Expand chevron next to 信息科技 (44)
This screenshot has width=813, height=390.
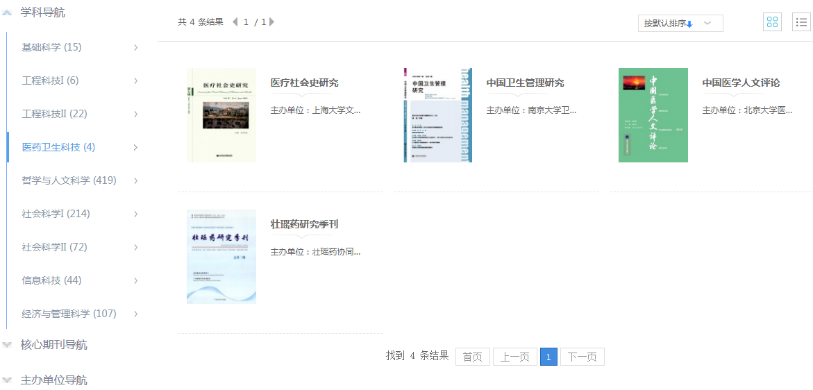tap(136, 281)
